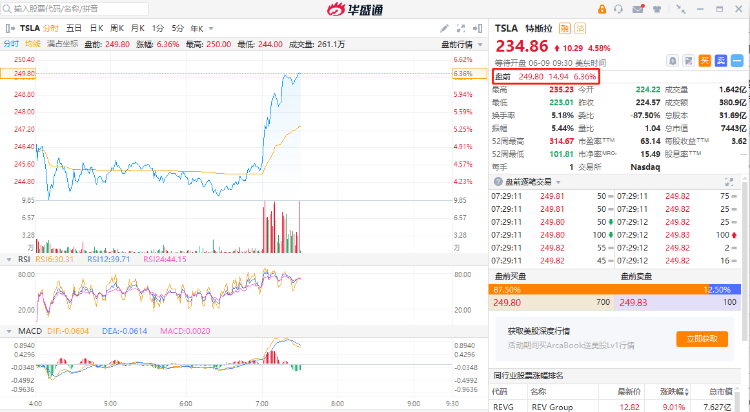The width and height of the screenshot is (750, 412).
Task: Toggle the RSI12 indicator line
Action: pyautogui.click(x=109, y=259)
